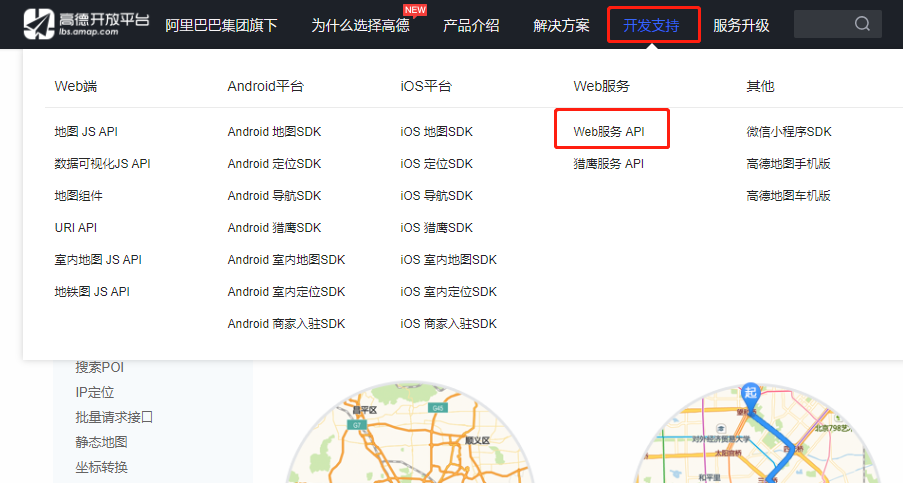
Task: Open 开发支持 menu
Action: pos(651,25)
